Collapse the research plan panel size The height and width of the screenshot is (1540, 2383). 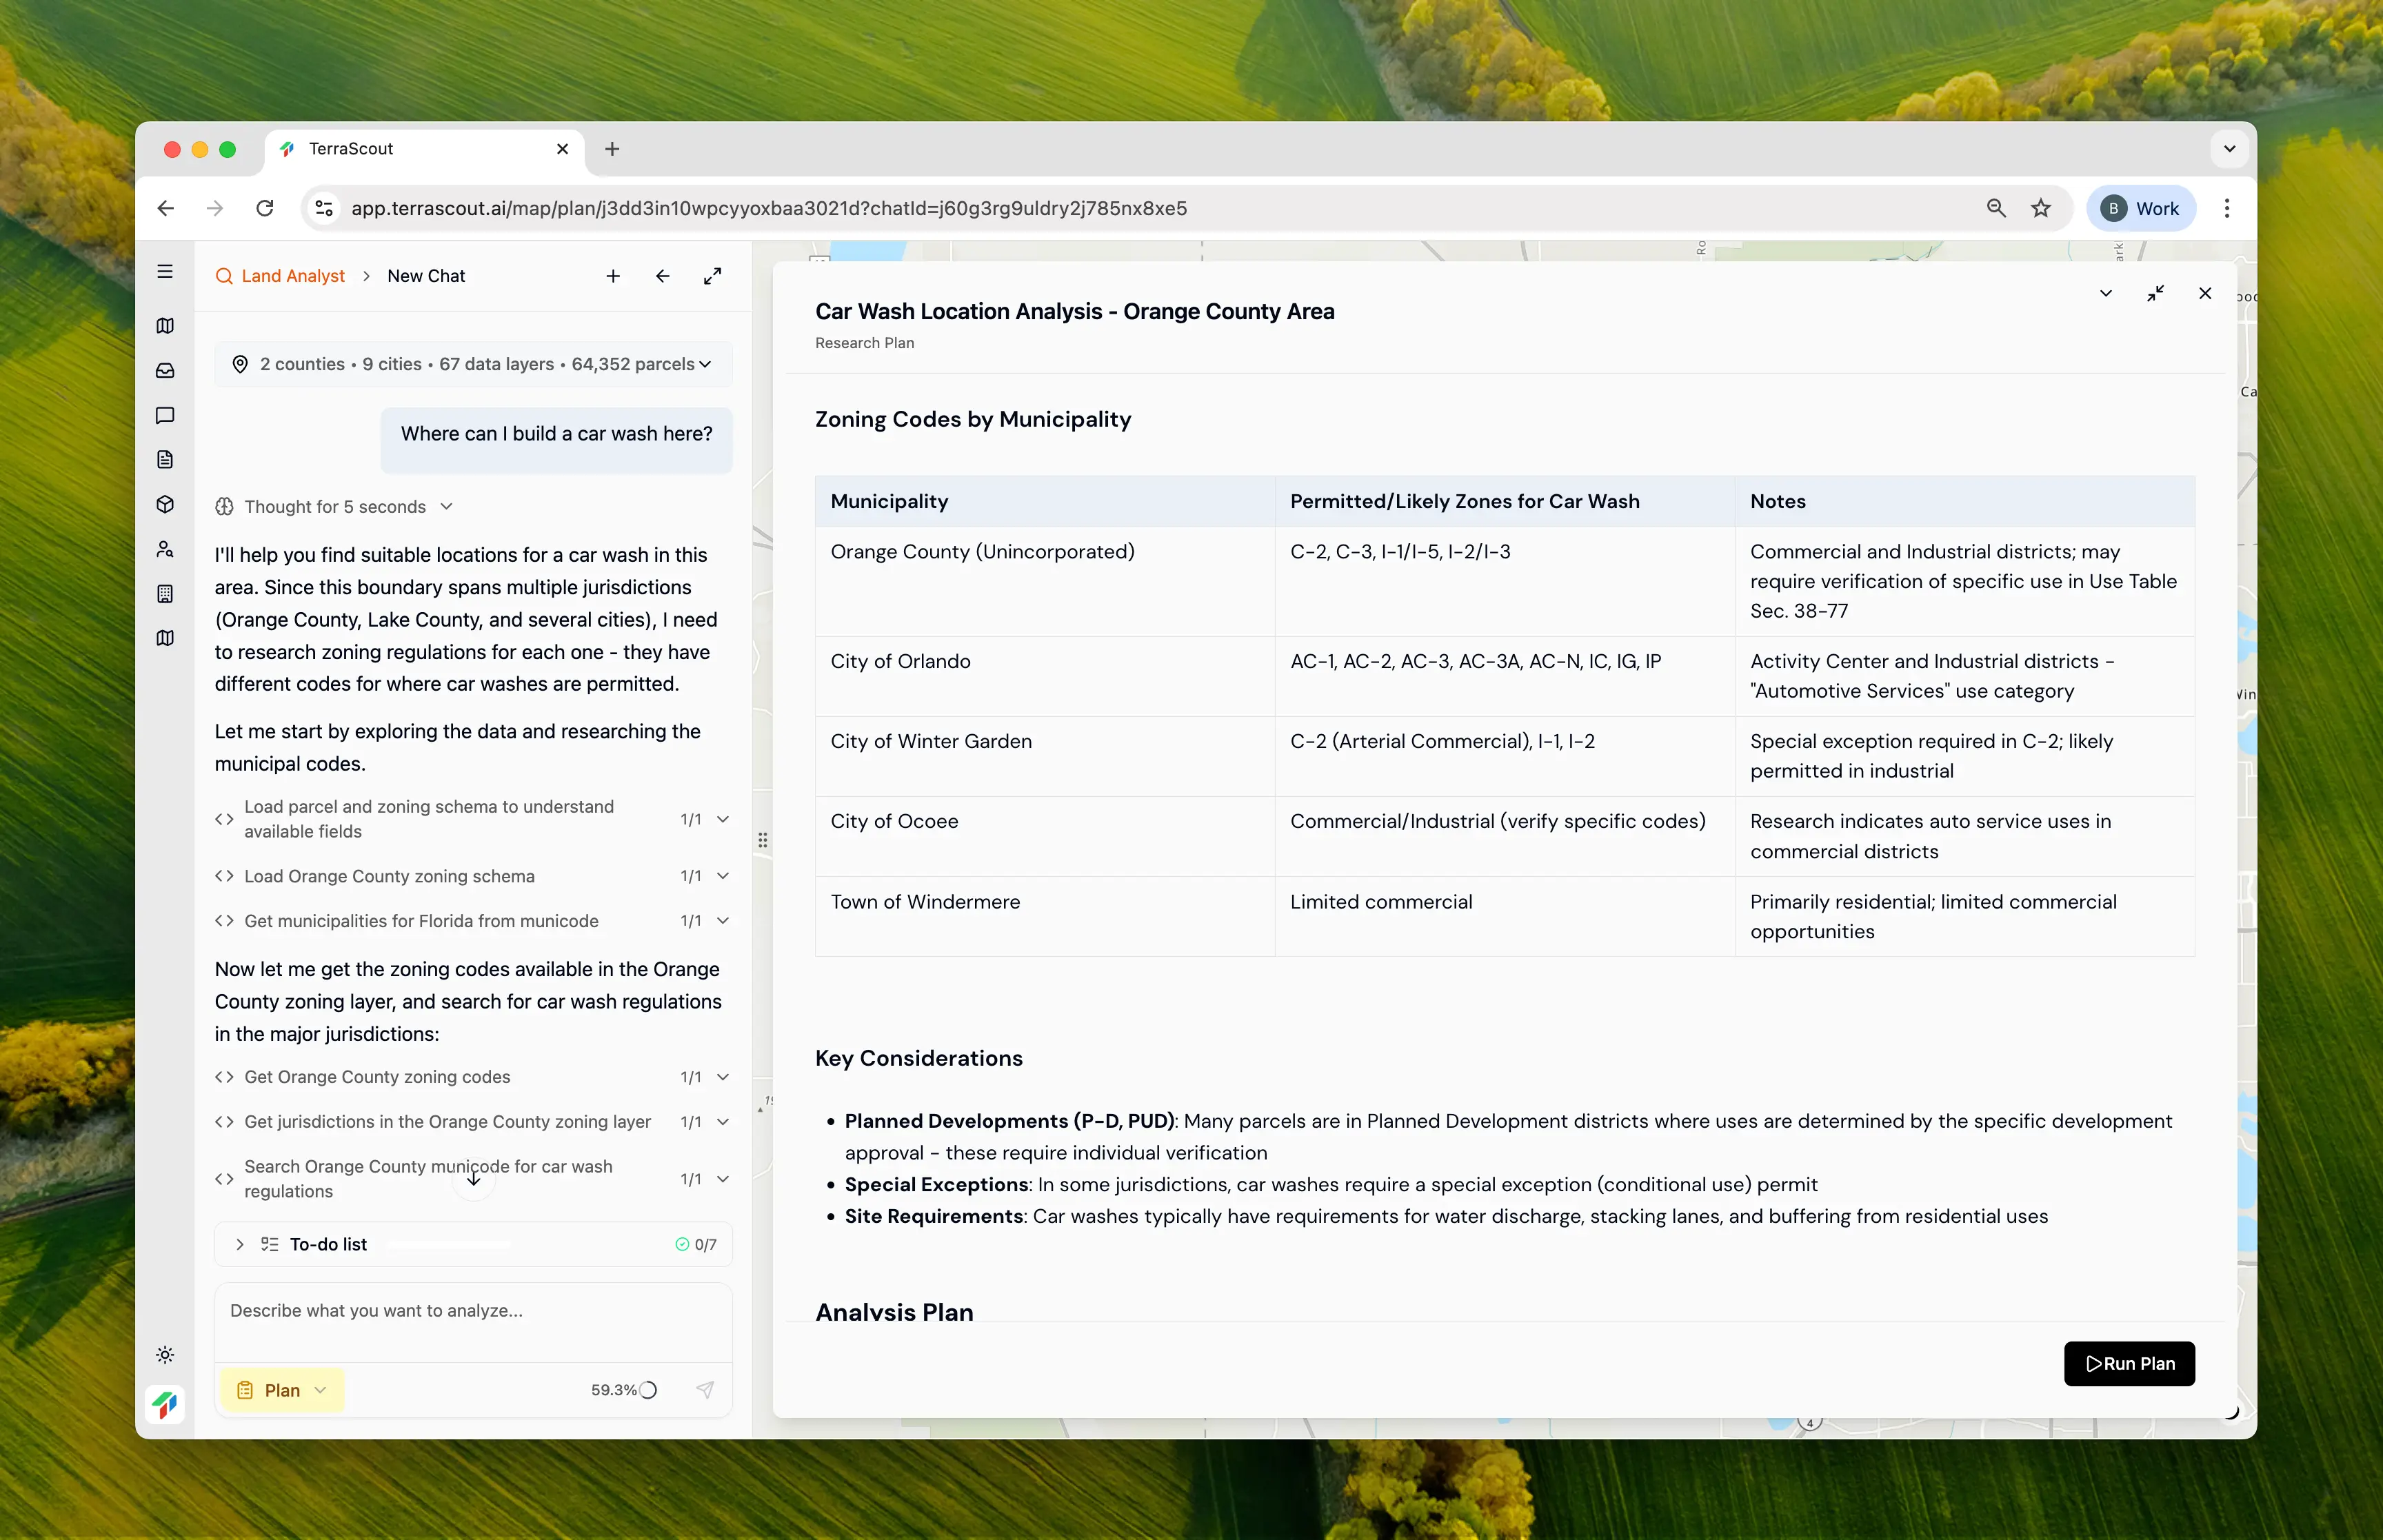(x=2155, y=293)
